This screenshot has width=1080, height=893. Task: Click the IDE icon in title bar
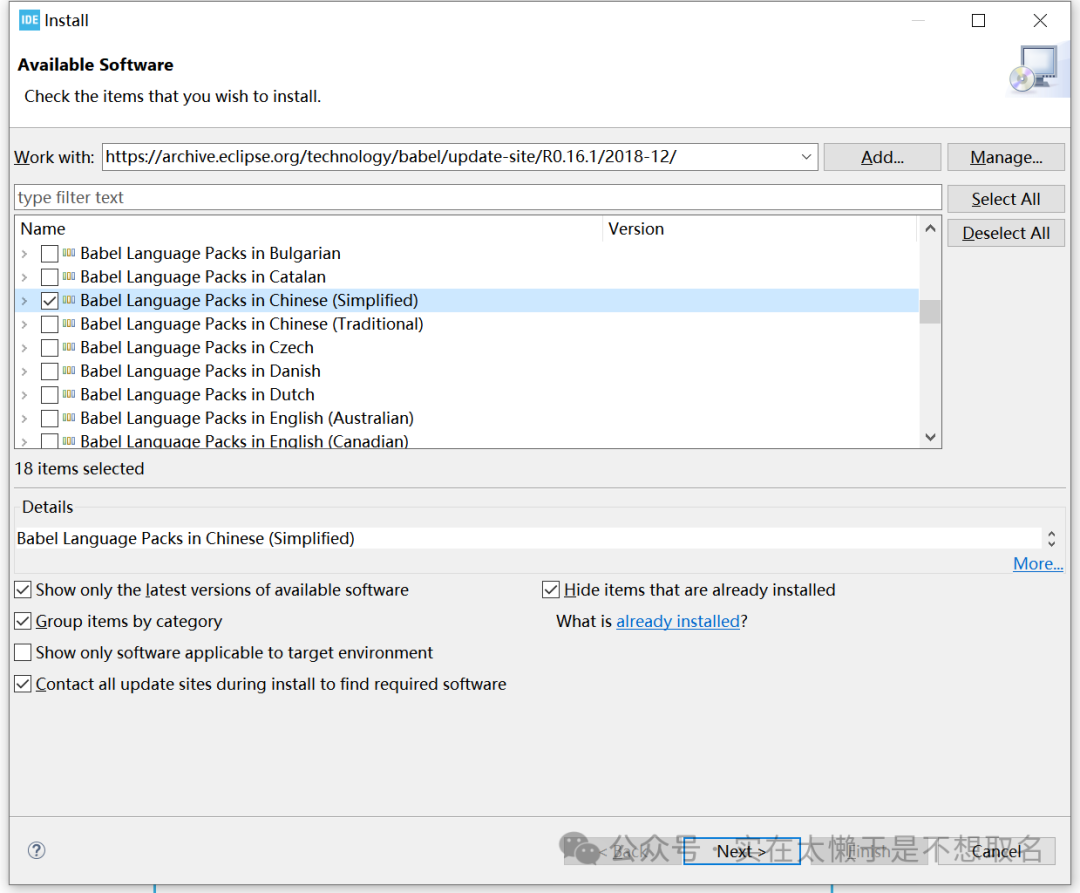coord(29,20)
